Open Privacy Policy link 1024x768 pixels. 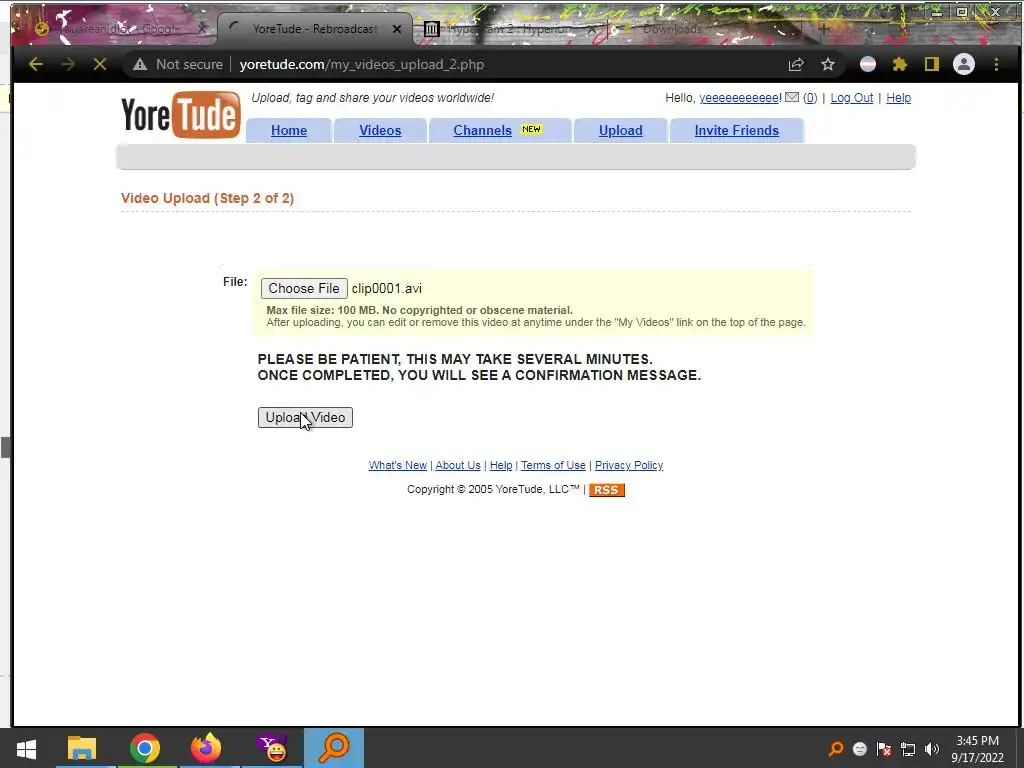[x=629, y=465]
